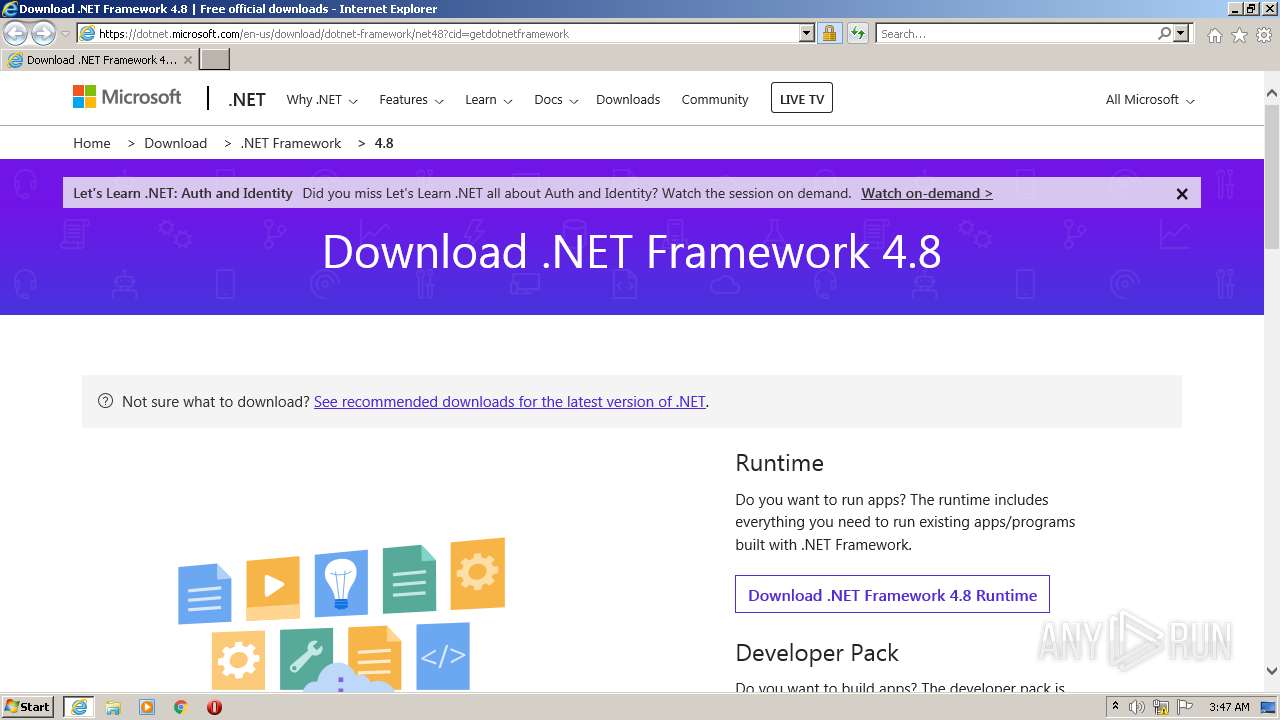Click the question mark help icon

point(105,401)
